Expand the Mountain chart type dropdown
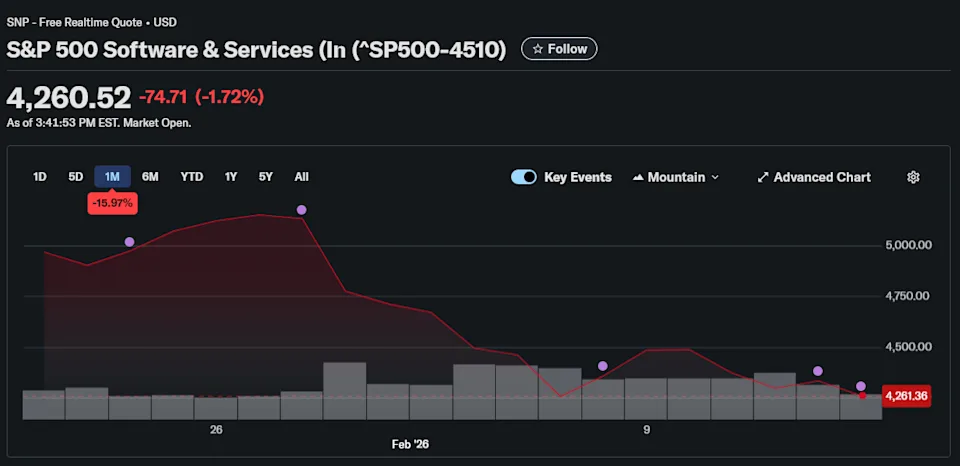 click(x=676, y=177)
